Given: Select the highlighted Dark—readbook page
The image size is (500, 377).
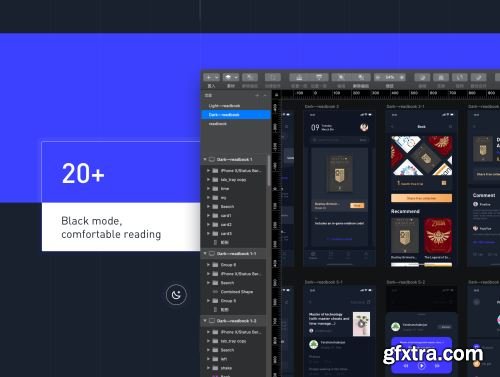Looking at the screenshot, I should coord(236,115).
